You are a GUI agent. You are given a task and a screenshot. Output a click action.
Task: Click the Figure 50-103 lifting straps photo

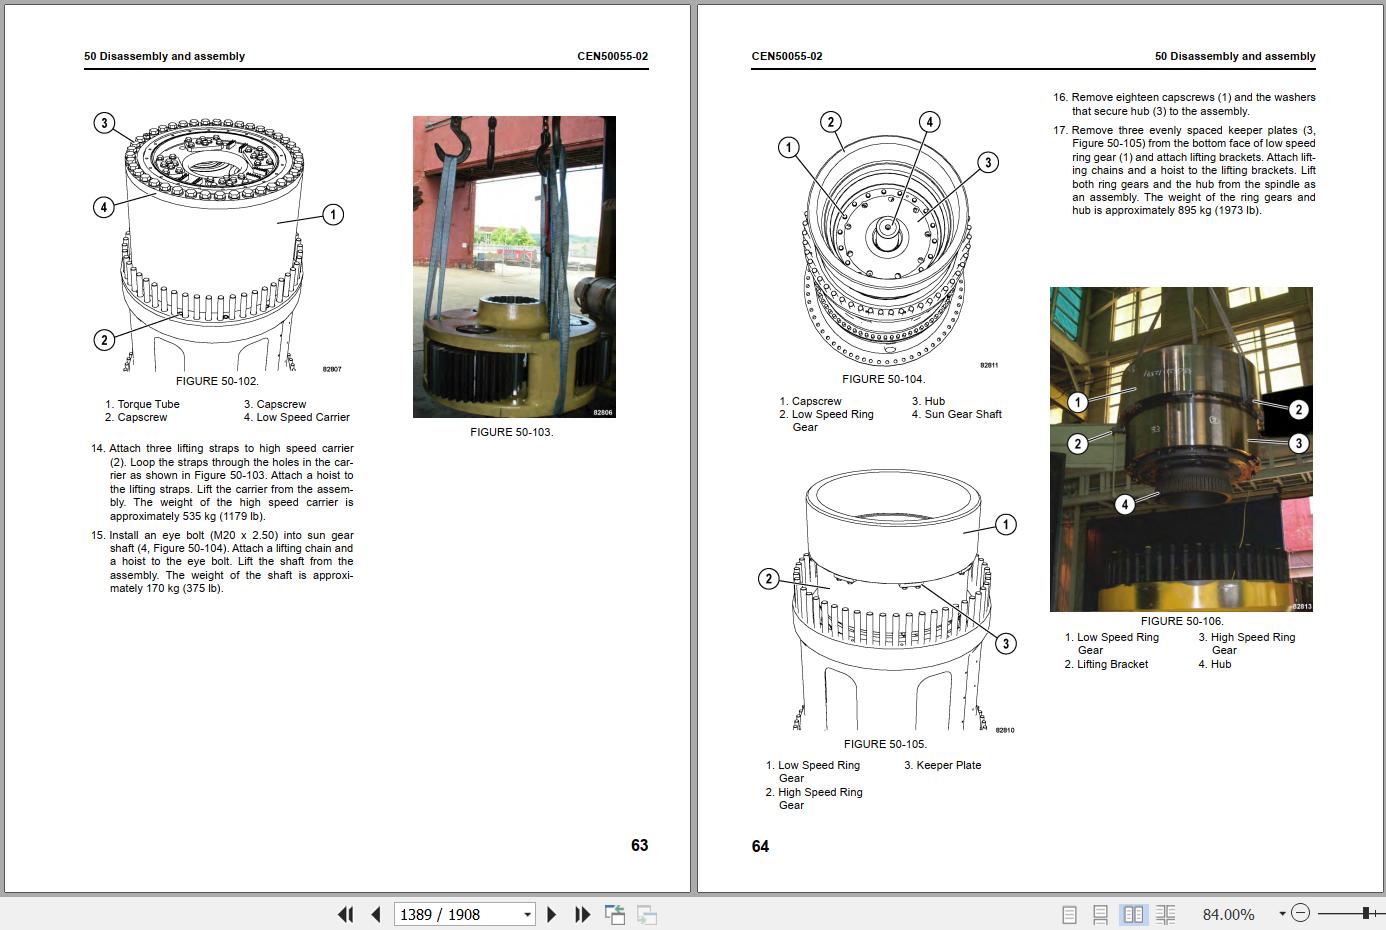click(x=514, y=267)
